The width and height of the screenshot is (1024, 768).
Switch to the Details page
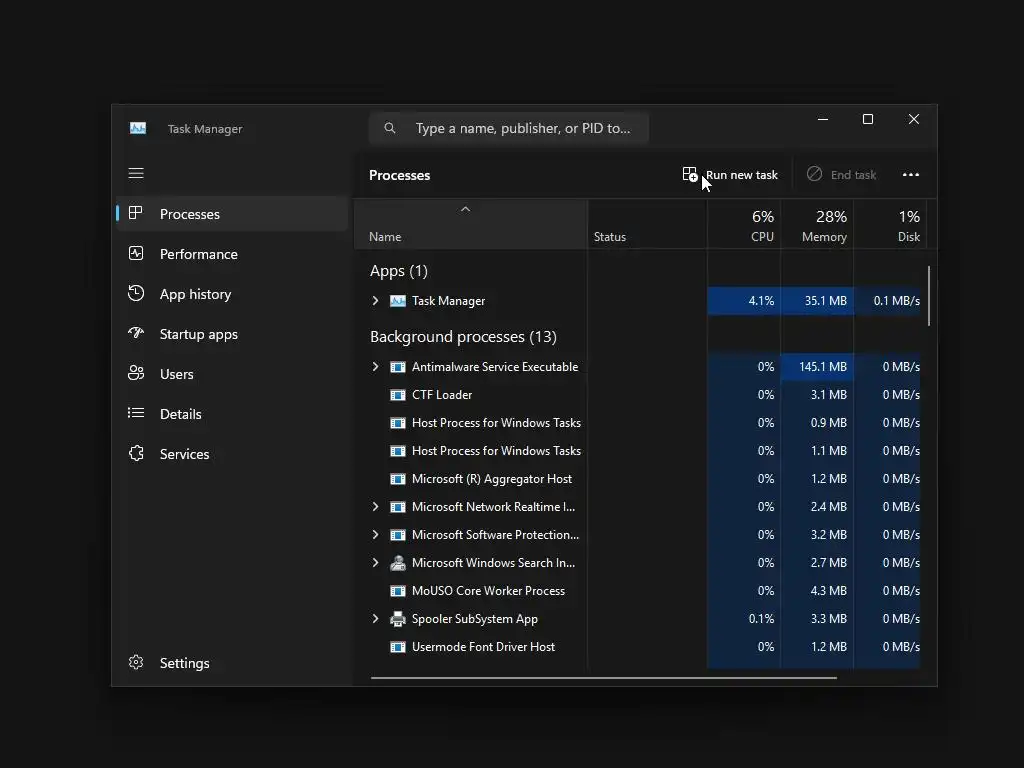(x=232, y=414)
